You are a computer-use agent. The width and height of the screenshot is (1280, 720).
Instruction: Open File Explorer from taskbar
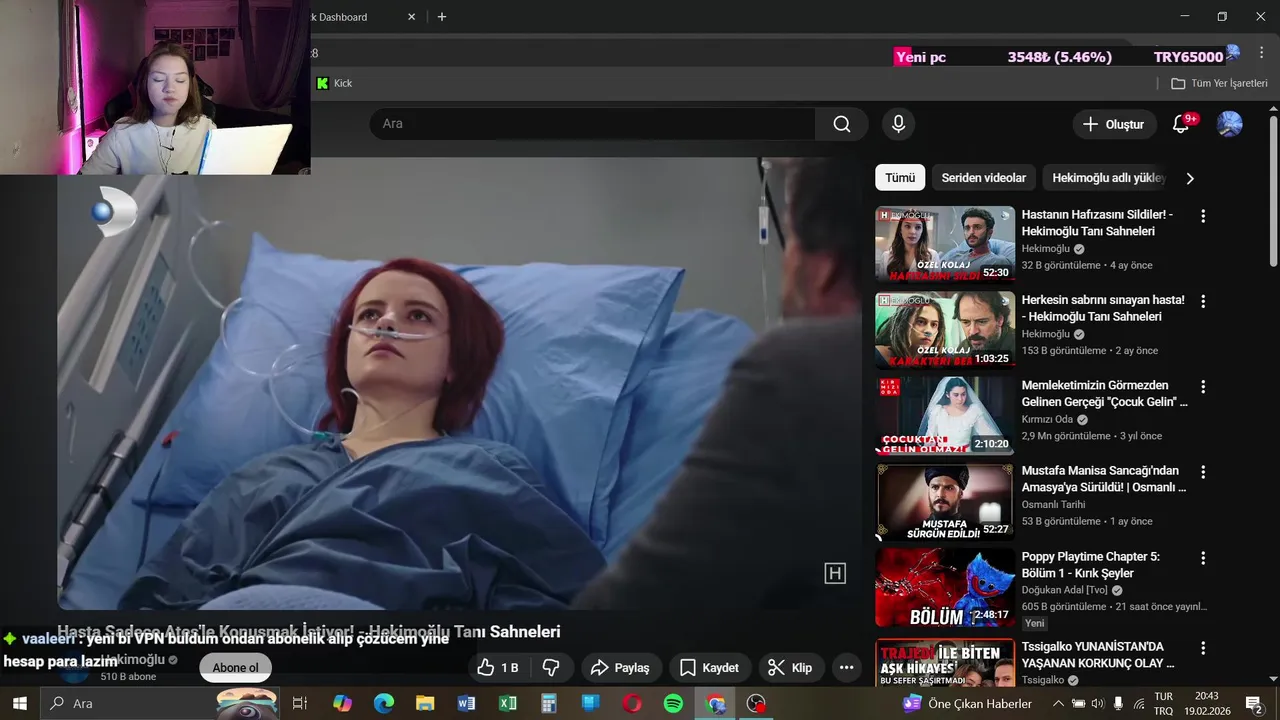pyautogui.click(x=425, y=703)
